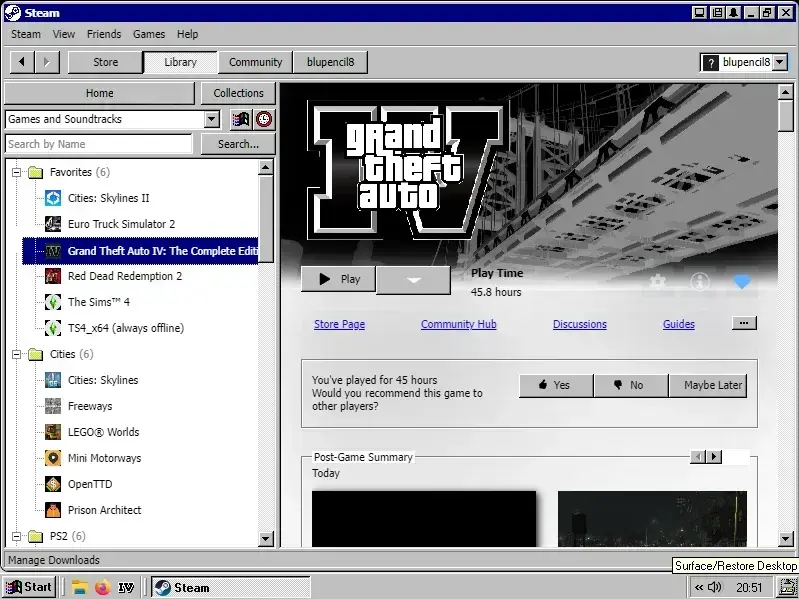Open the Help menu

188,34
